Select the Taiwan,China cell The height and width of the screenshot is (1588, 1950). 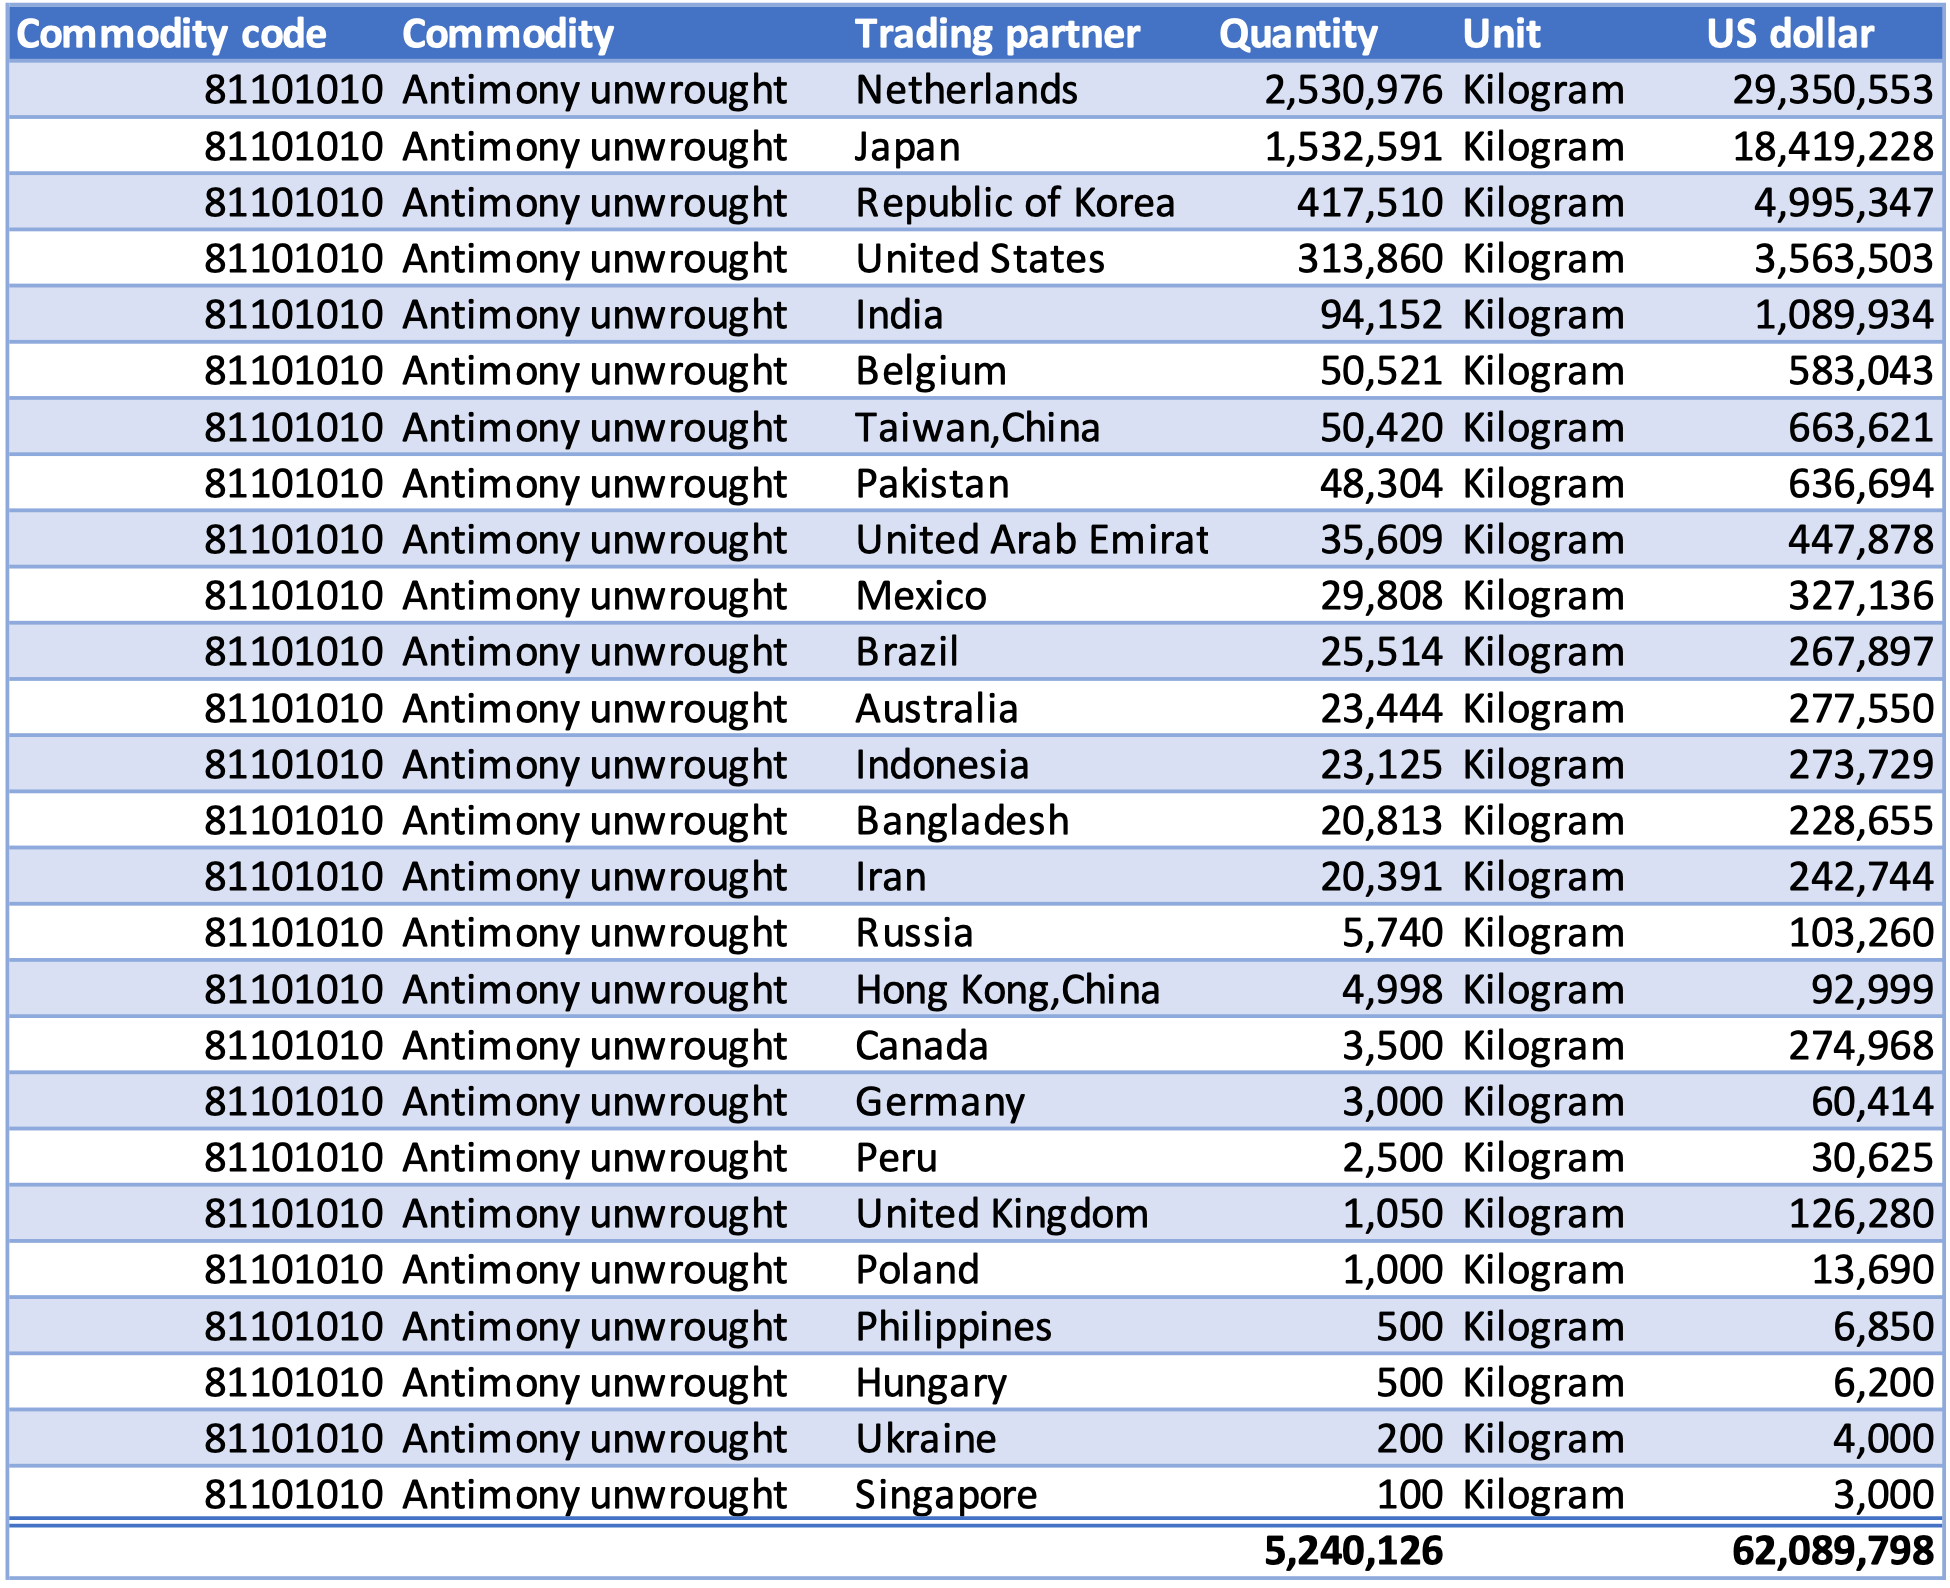pos(977,428)
